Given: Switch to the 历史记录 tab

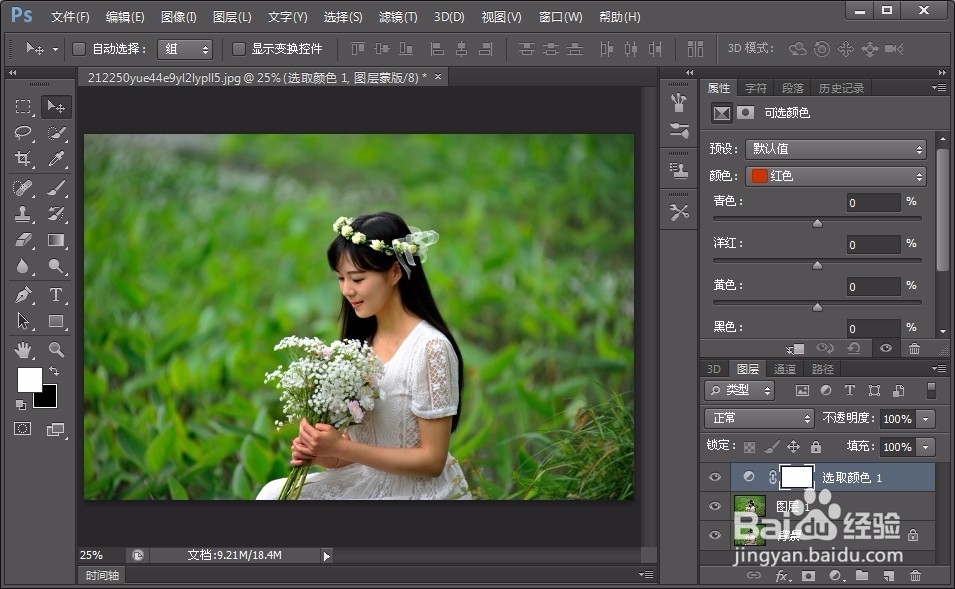Looking at the screenshot, I should [x=841, y=88].
